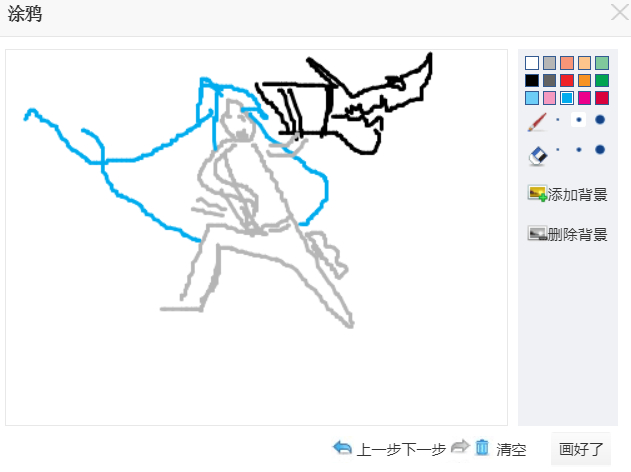Click the add background picture icon
This screenshot has height=472, width=631.
click(538, 194)
